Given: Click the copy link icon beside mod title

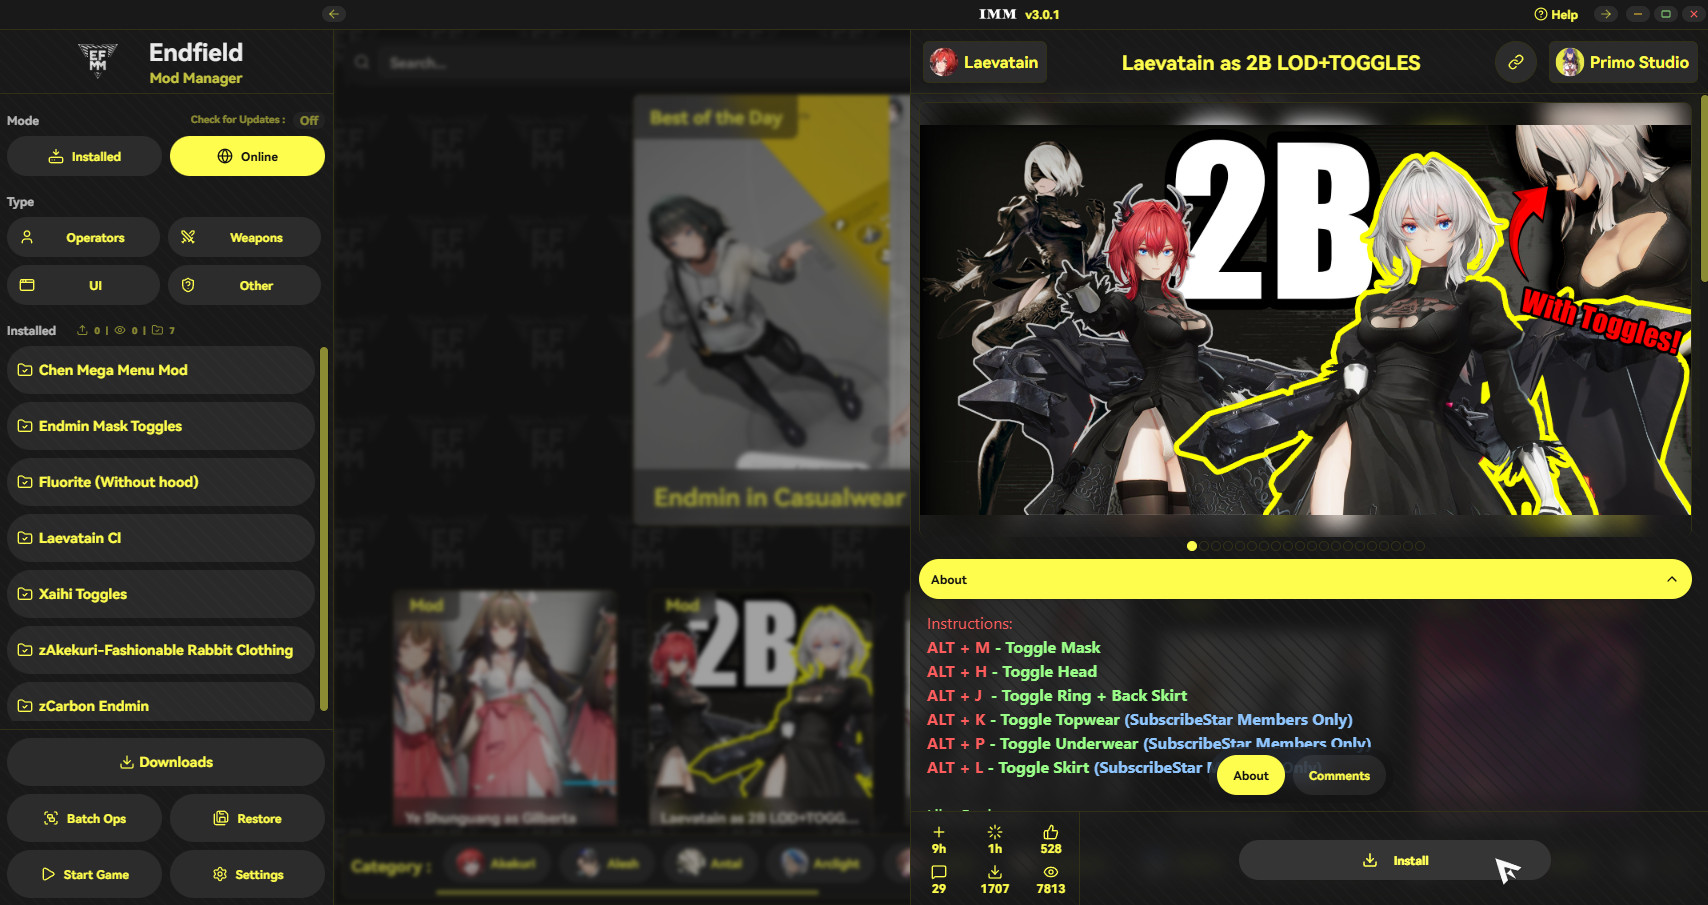Looking at the screenshot, I should click(x=1516, y=62).
